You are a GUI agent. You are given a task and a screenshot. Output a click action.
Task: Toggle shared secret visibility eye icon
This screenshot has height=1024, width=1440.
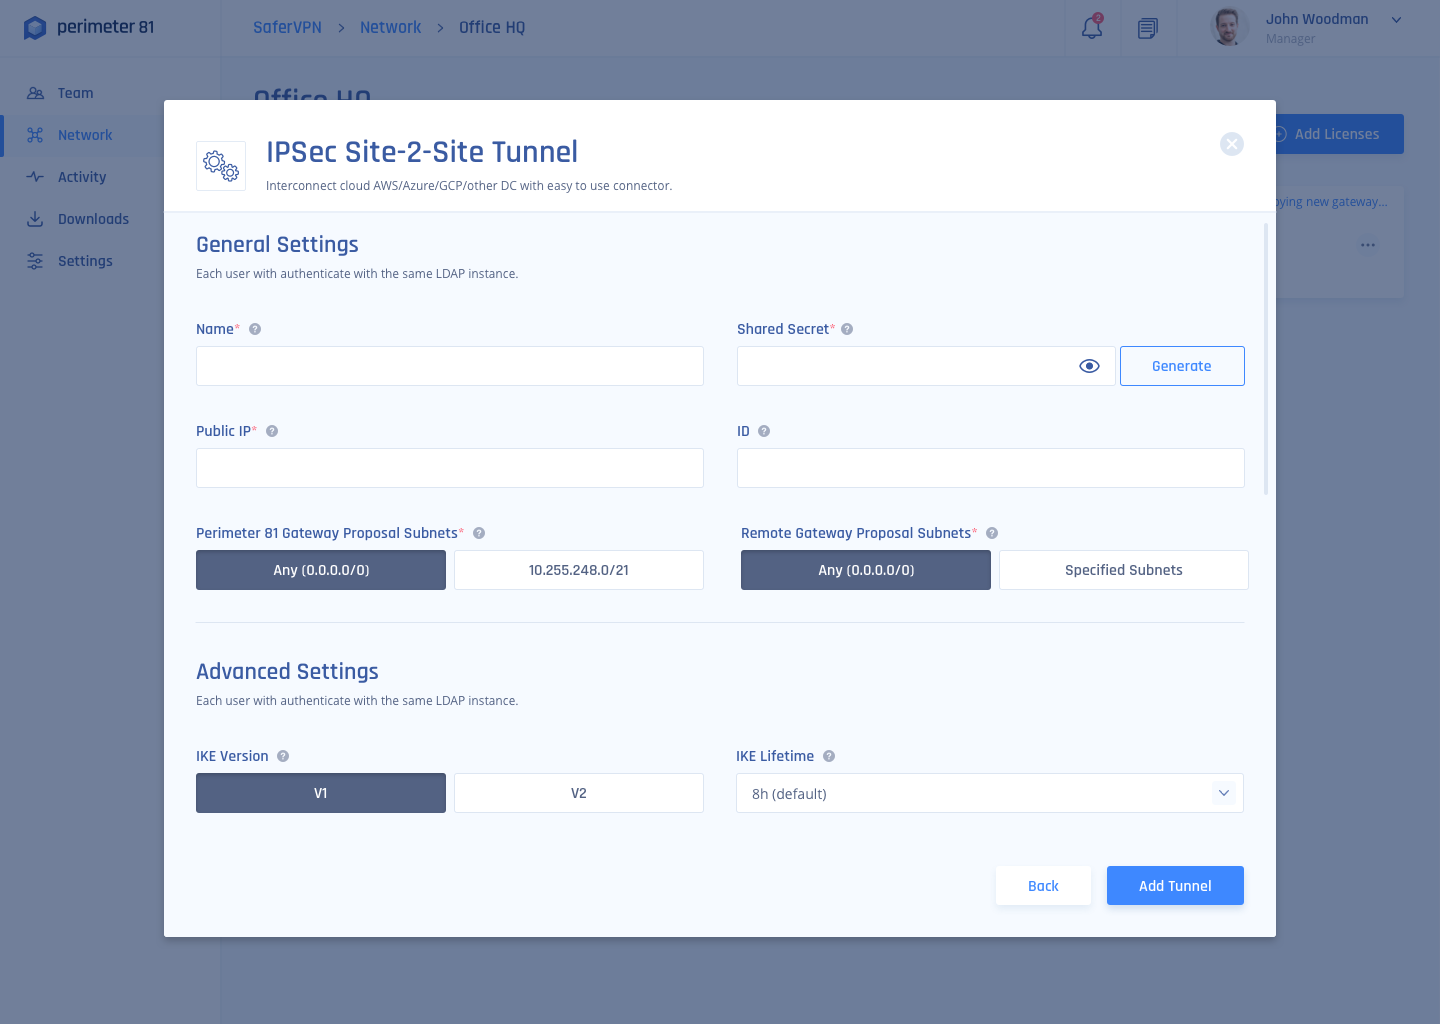pyautogui.click(x=1090, y=366)
